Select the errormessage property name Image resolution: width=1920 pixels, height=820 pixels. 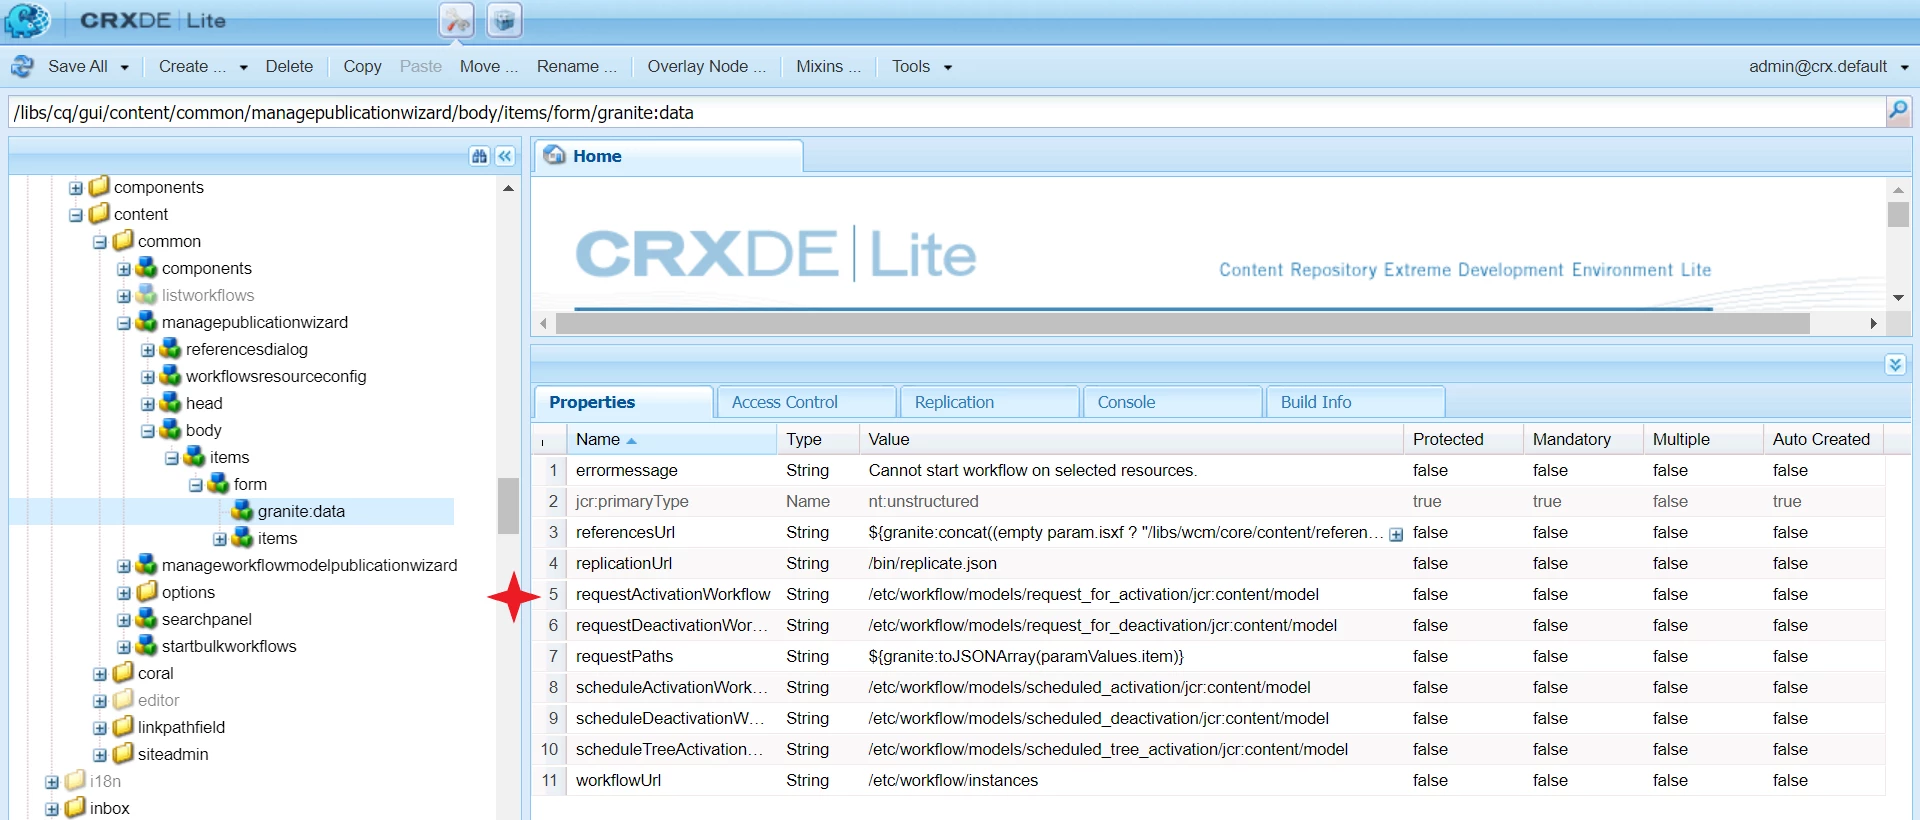coord(627,470)
